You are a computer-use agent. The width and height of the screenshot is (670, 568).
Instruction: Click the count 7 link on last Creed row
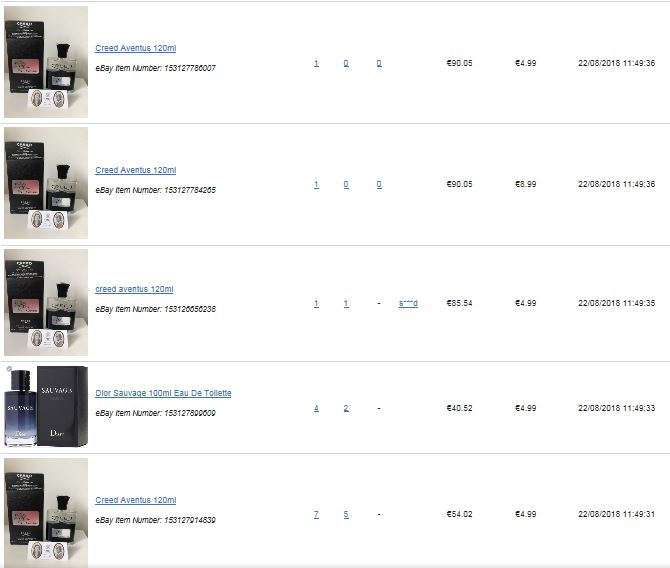click(x=316, y=514)
